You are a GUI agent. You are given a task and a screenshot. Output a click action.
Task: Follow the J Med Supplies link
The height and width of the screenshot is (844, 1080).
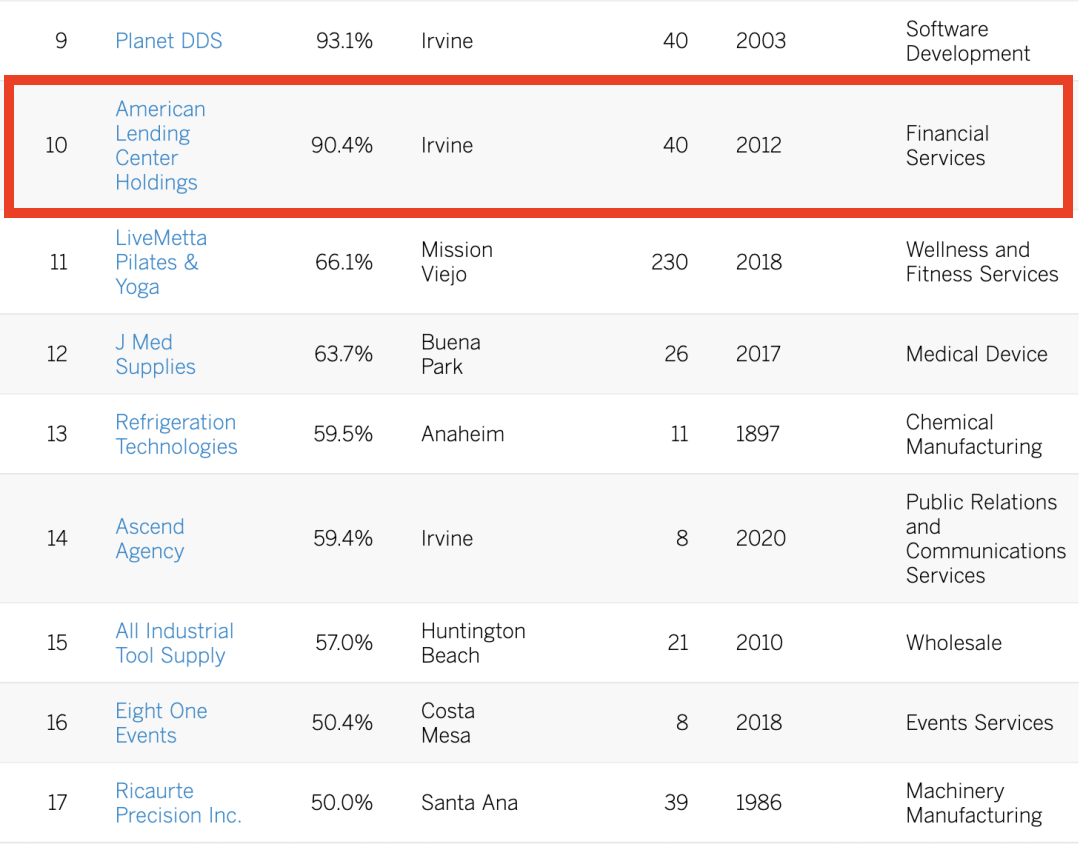155,354
